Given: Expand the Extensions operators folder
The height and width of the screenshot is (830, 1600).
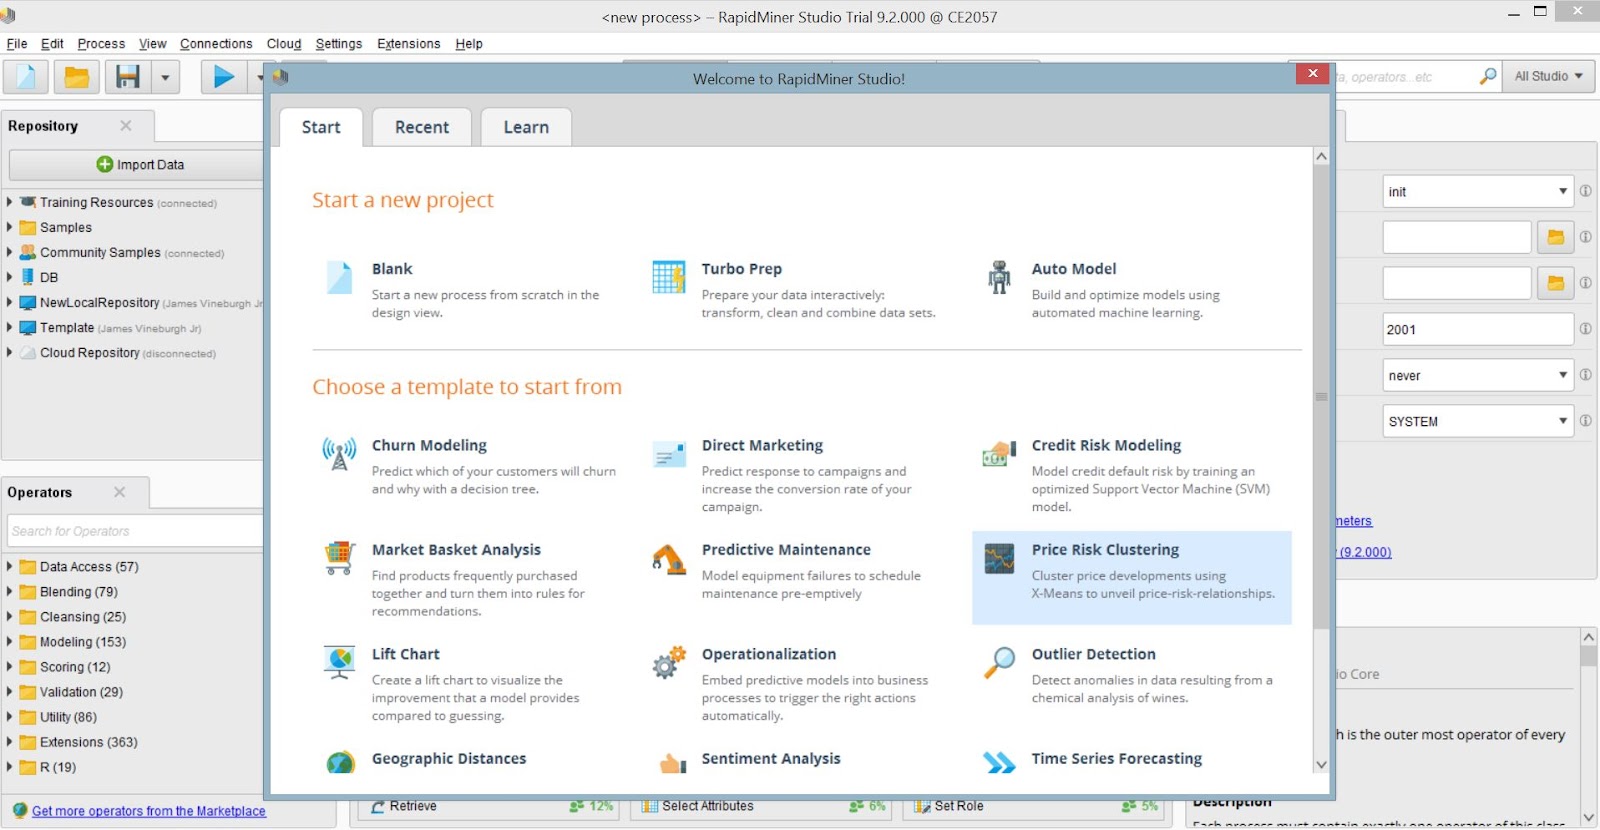Looking at the screenshot, I should (x=10, y=741).
